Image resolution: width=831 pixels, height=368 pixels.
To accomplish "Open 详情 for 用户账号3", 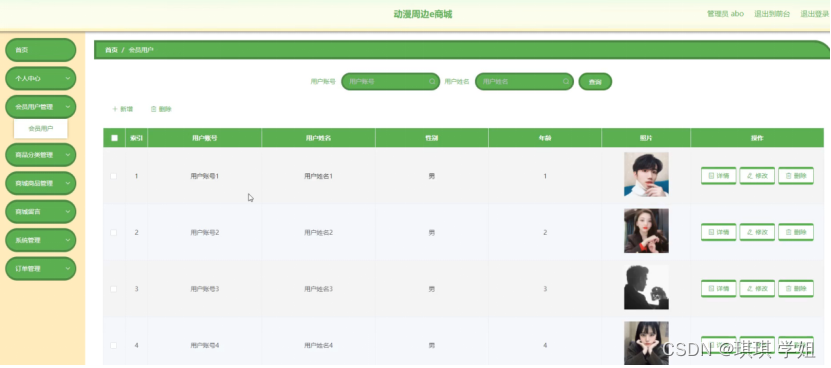I will 718,288.
